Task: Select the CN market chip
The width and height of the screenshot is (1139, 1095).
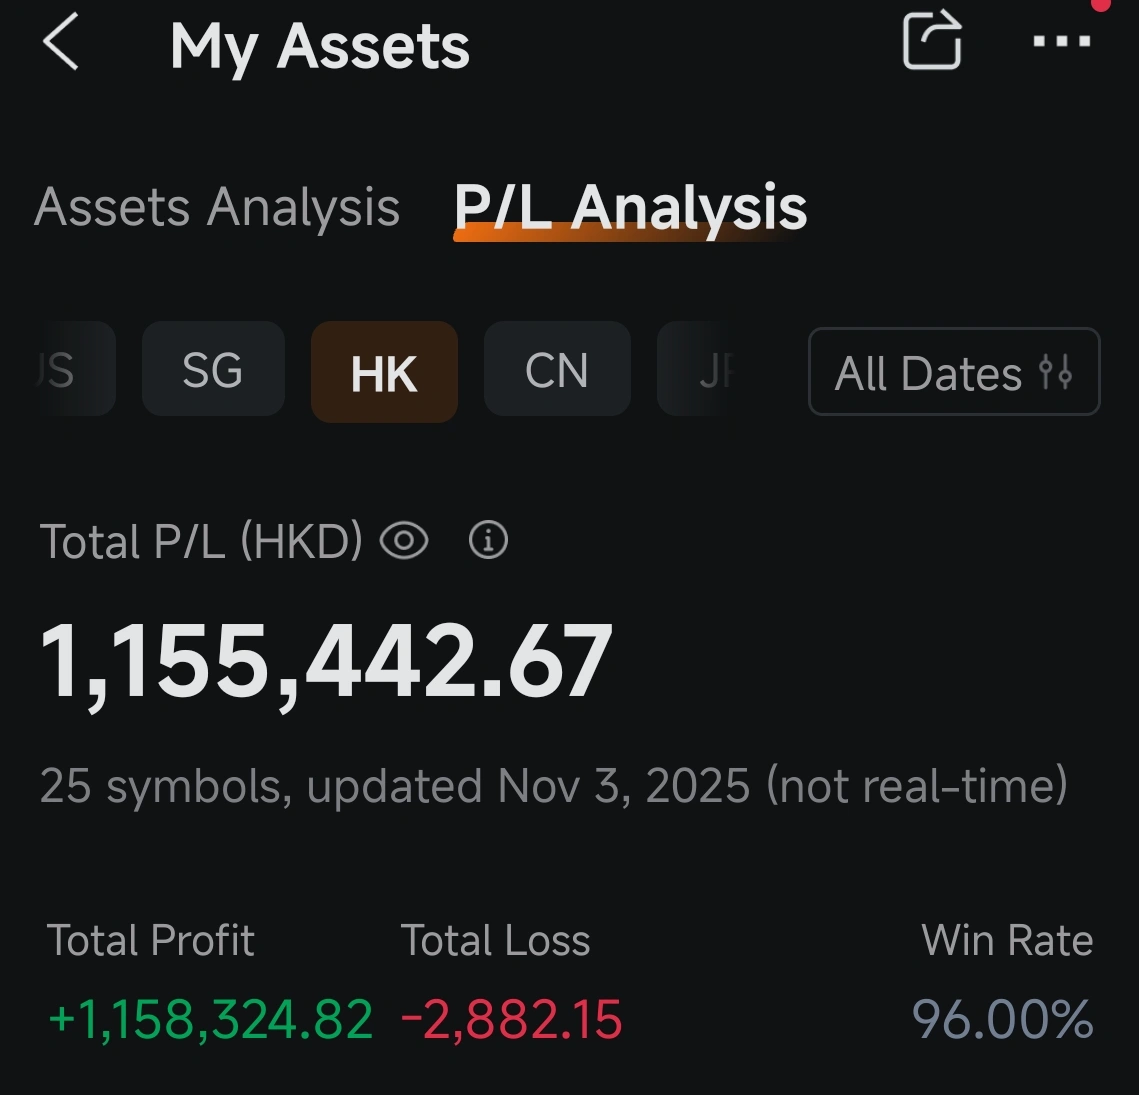Action: (557, 368)
